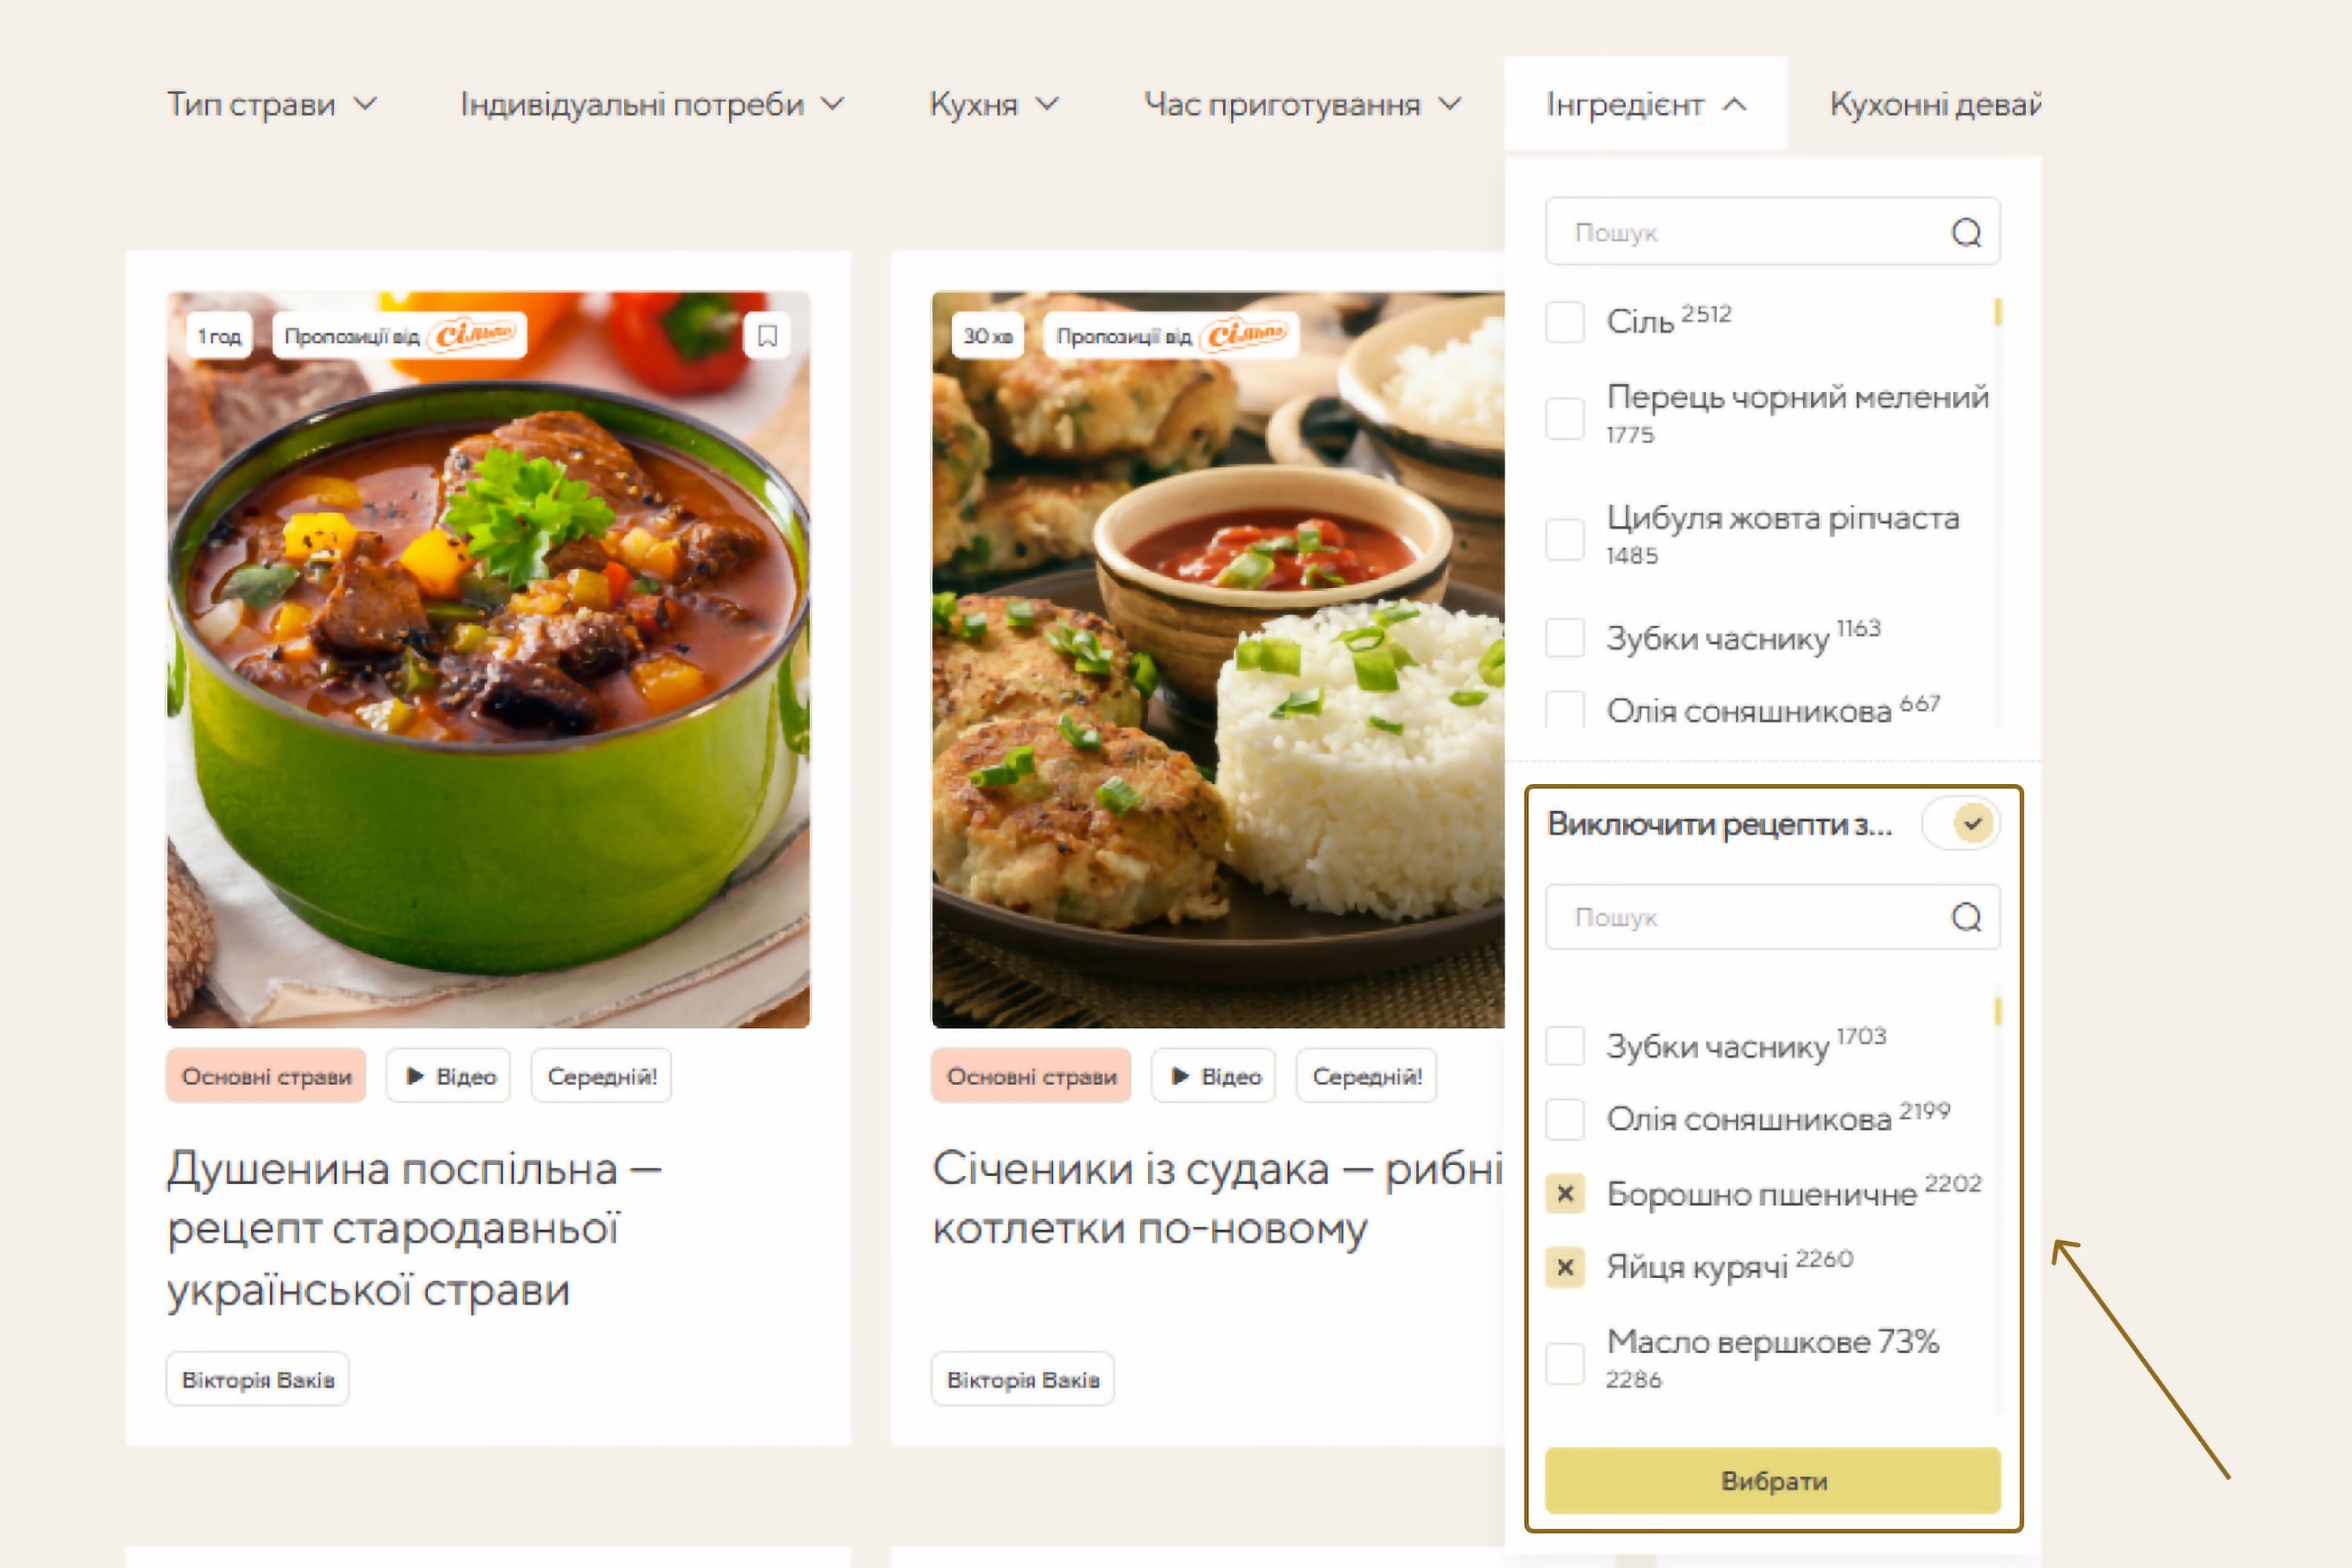
Task: Collapse the Інгредієнт filter tab
Action: pyautogui.click(x=1646, y=104)
